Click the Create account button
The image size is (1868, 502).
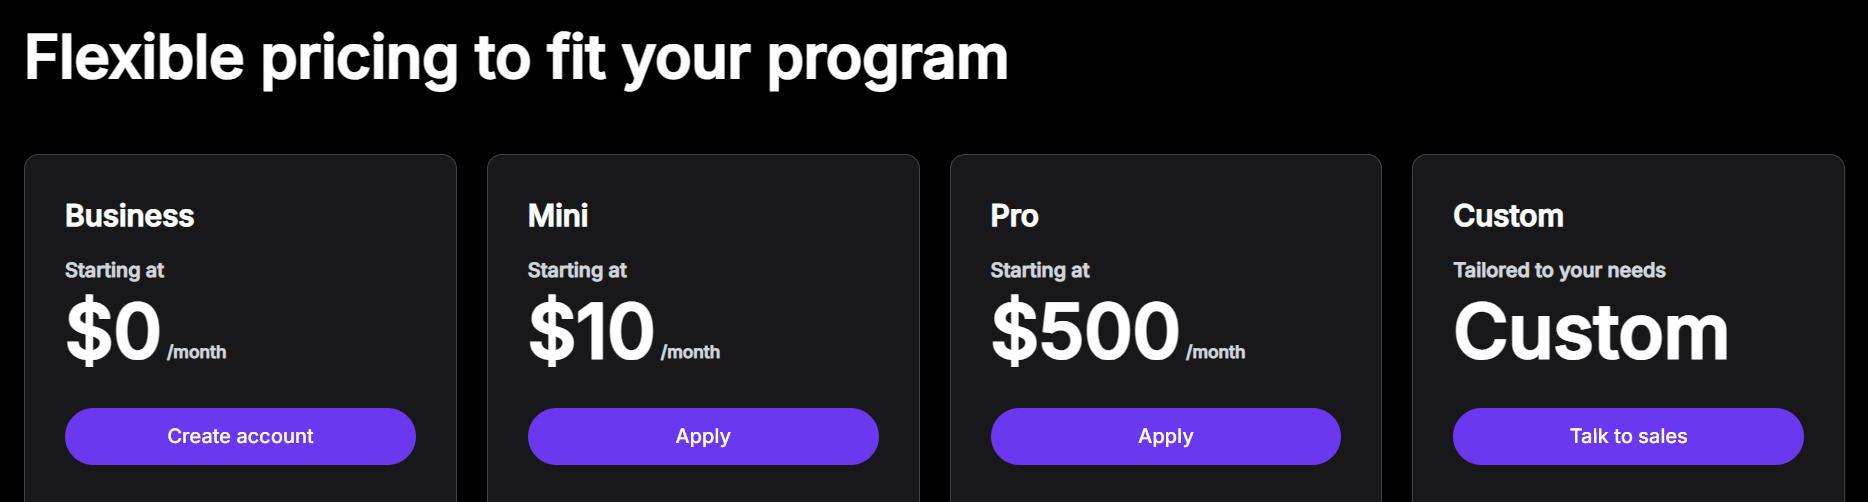[x=240, y=436]
